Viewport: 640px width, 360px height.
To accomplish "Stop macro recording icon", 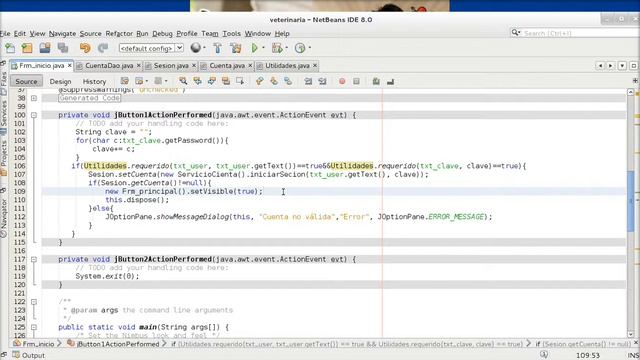I will (x=356, y=81).
